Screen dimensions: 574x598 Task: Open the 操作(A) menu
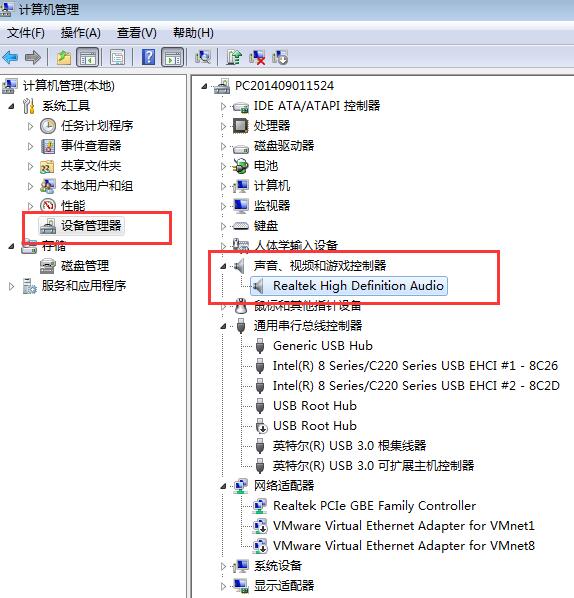pyautogui.click(x=80, y=33)
